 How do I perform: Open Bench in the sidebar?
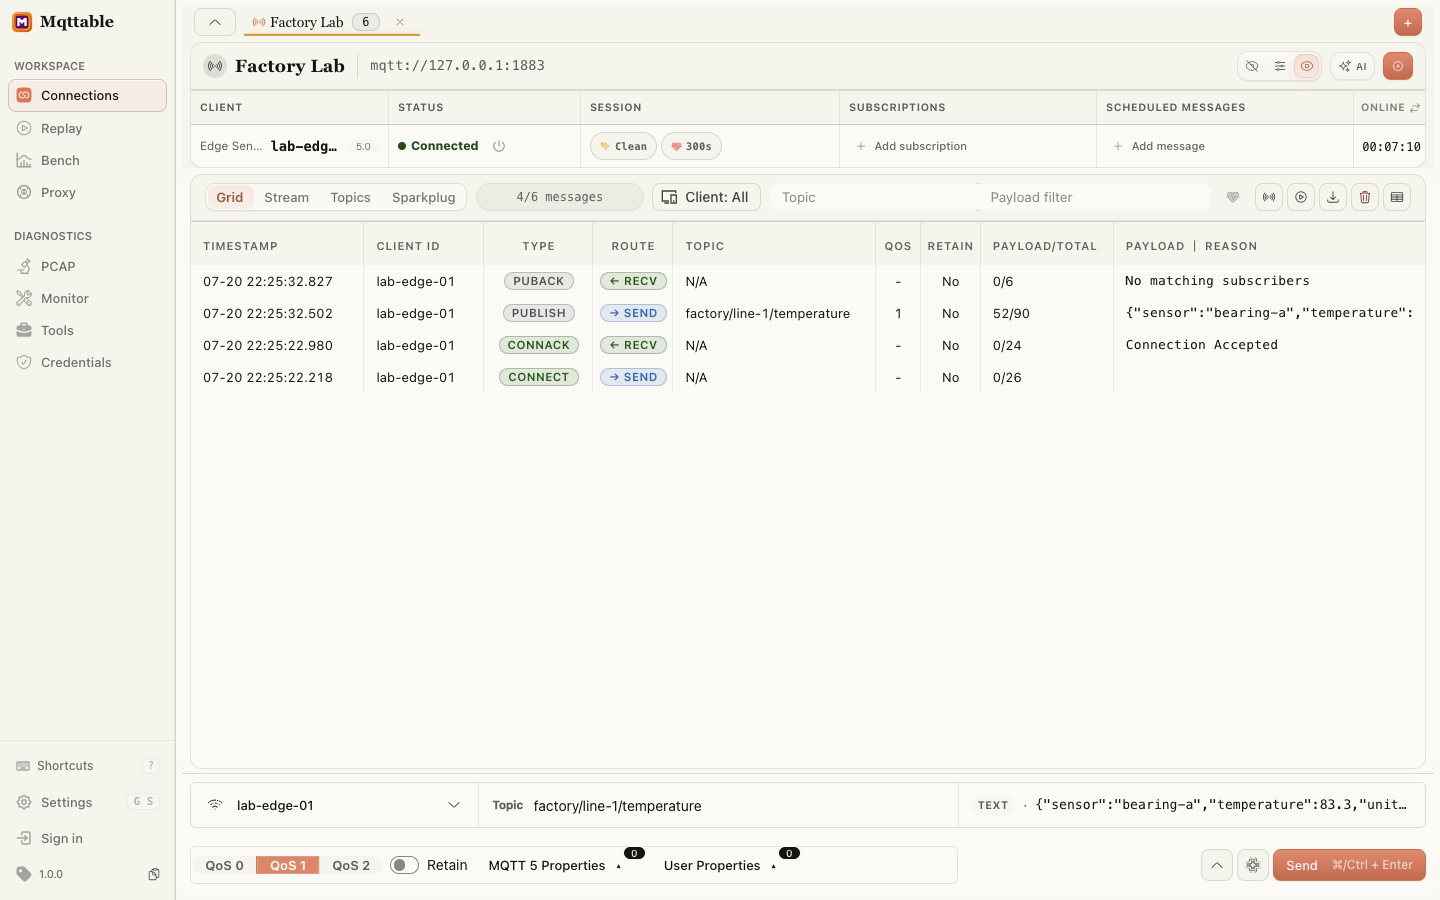87,160
